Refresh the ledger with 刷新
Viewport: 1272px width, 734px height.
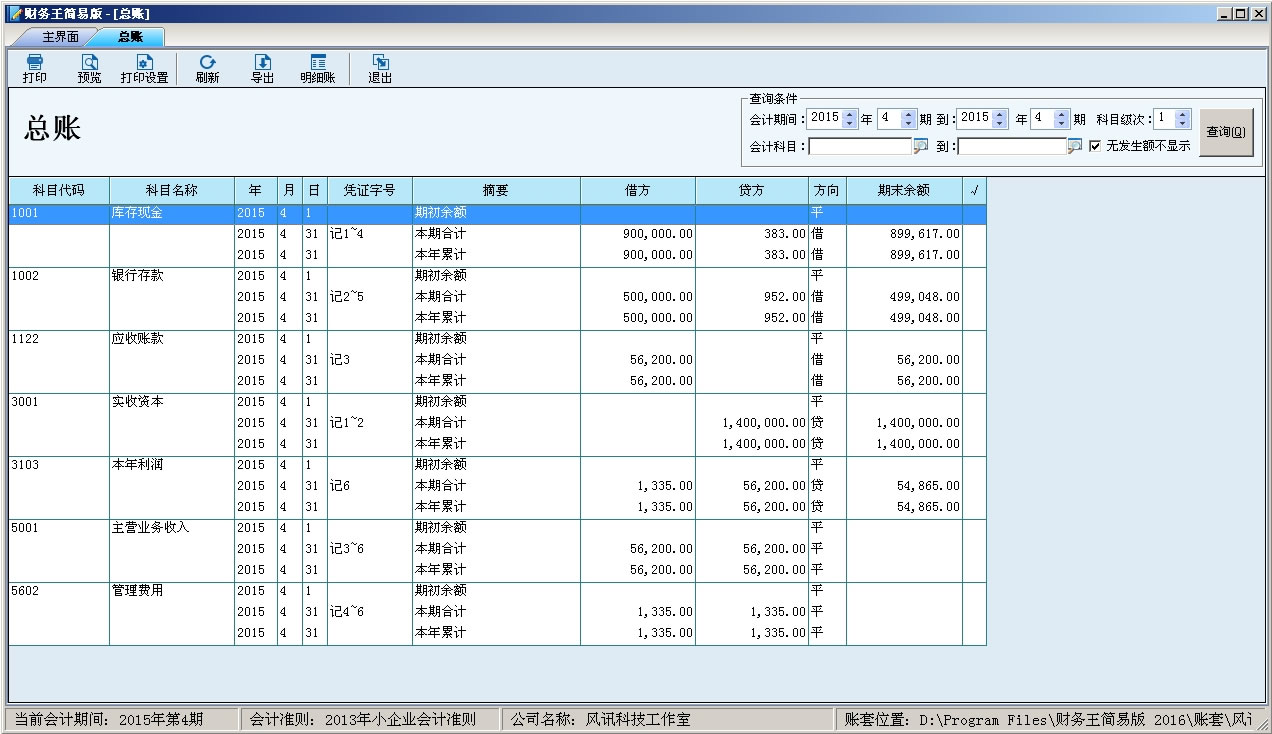(207, 68)
